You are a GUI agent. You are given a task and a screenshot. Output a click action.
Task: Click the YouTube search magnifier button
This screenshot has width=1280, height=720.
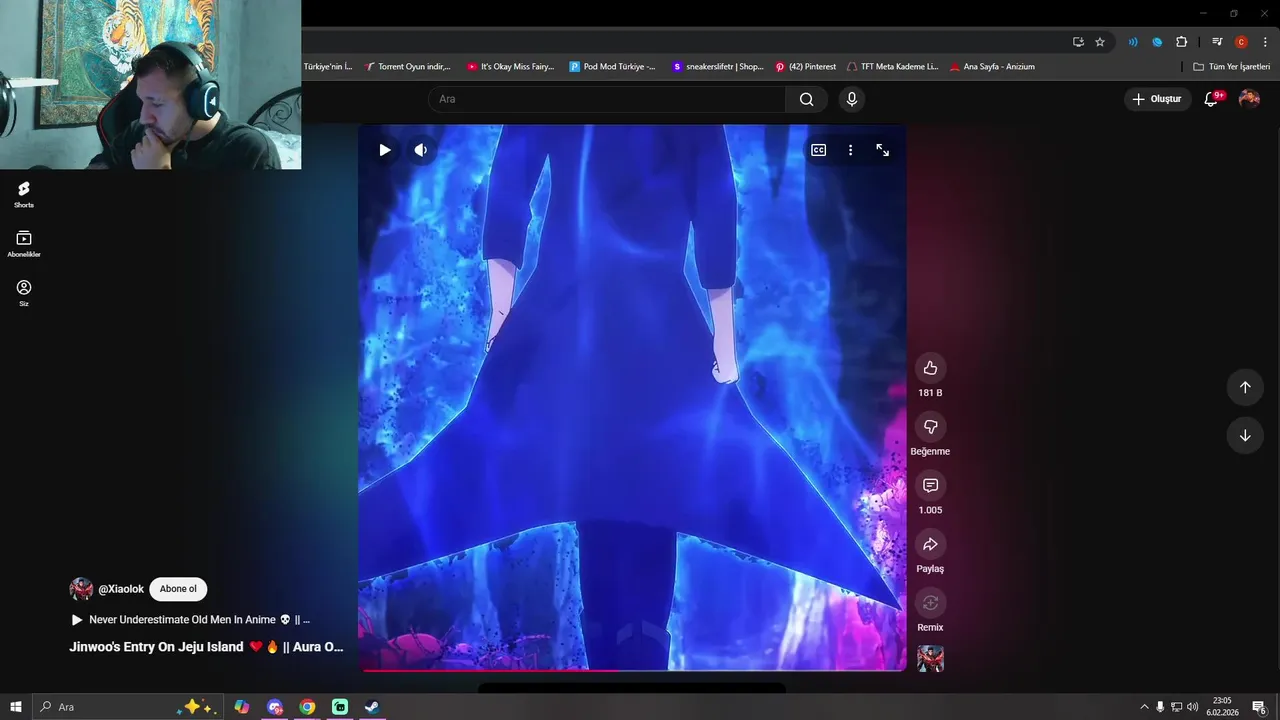pos(806,99)
